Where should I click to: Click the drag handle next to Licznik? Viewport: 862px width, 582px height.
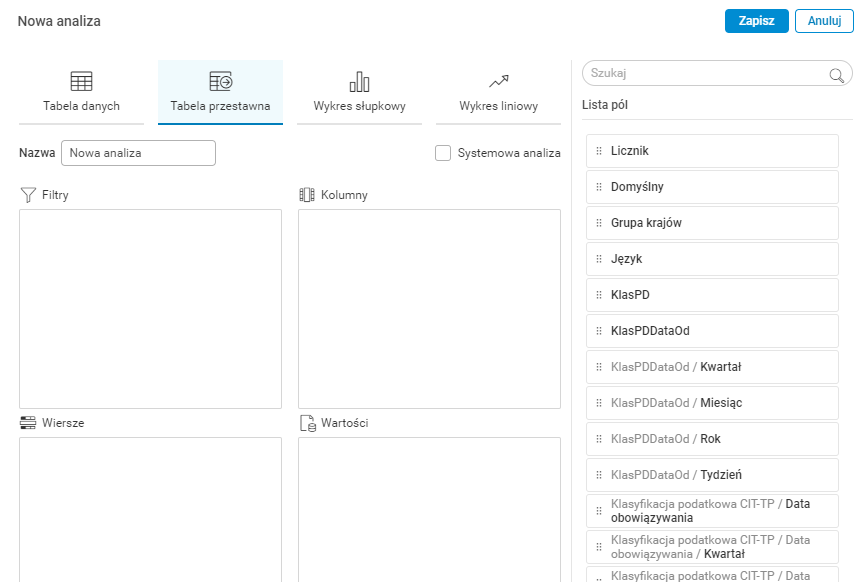click(x=599, y=151)
